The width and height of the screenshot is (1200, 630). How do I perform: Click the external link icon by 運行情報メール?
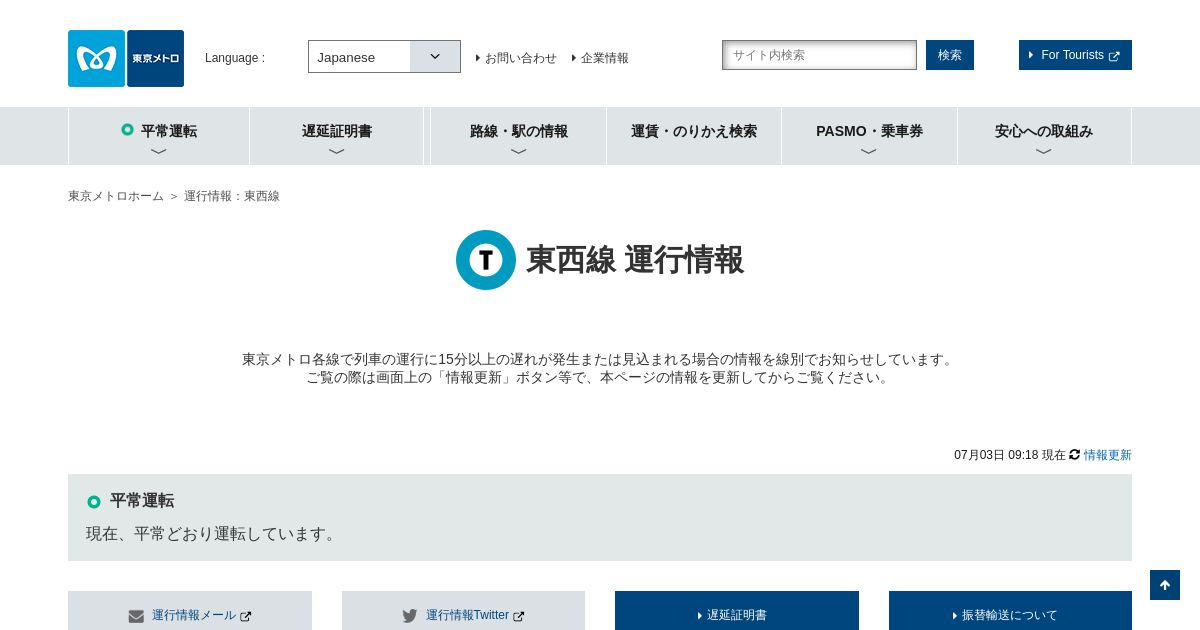246,616
